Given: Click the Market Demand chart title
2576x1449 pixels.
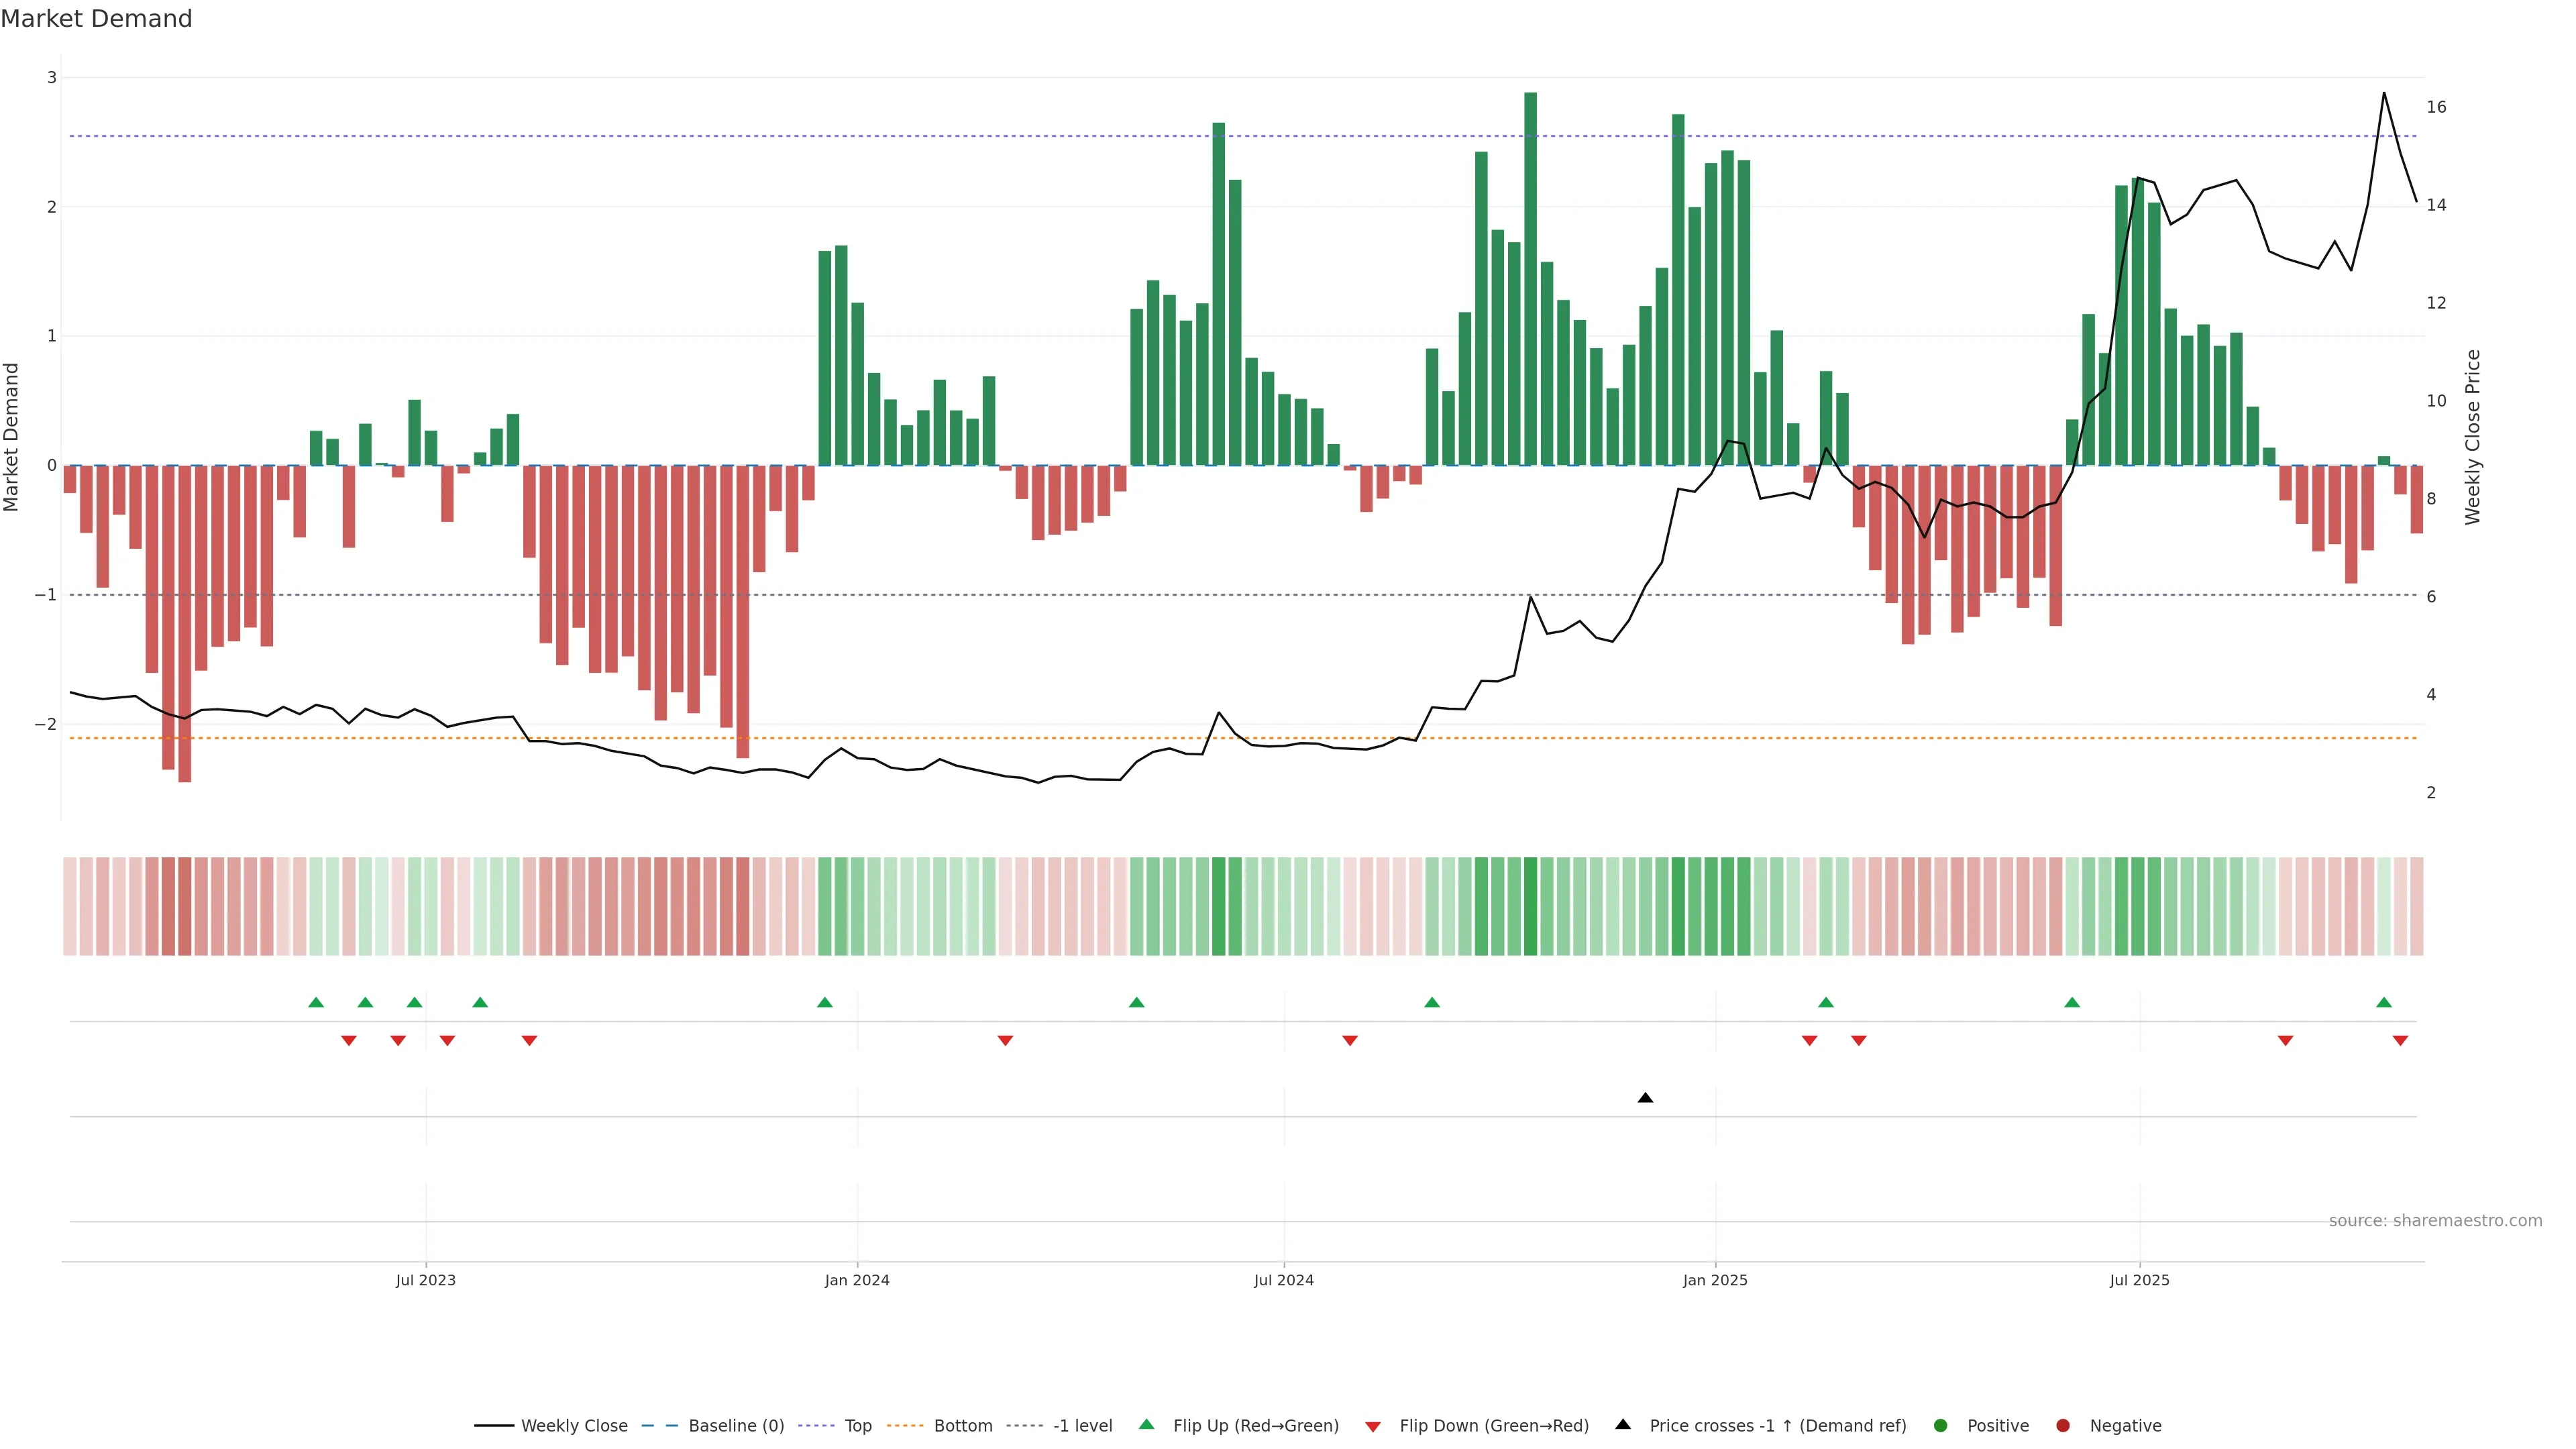Looking at the screenshot, I should pos(96,18).
